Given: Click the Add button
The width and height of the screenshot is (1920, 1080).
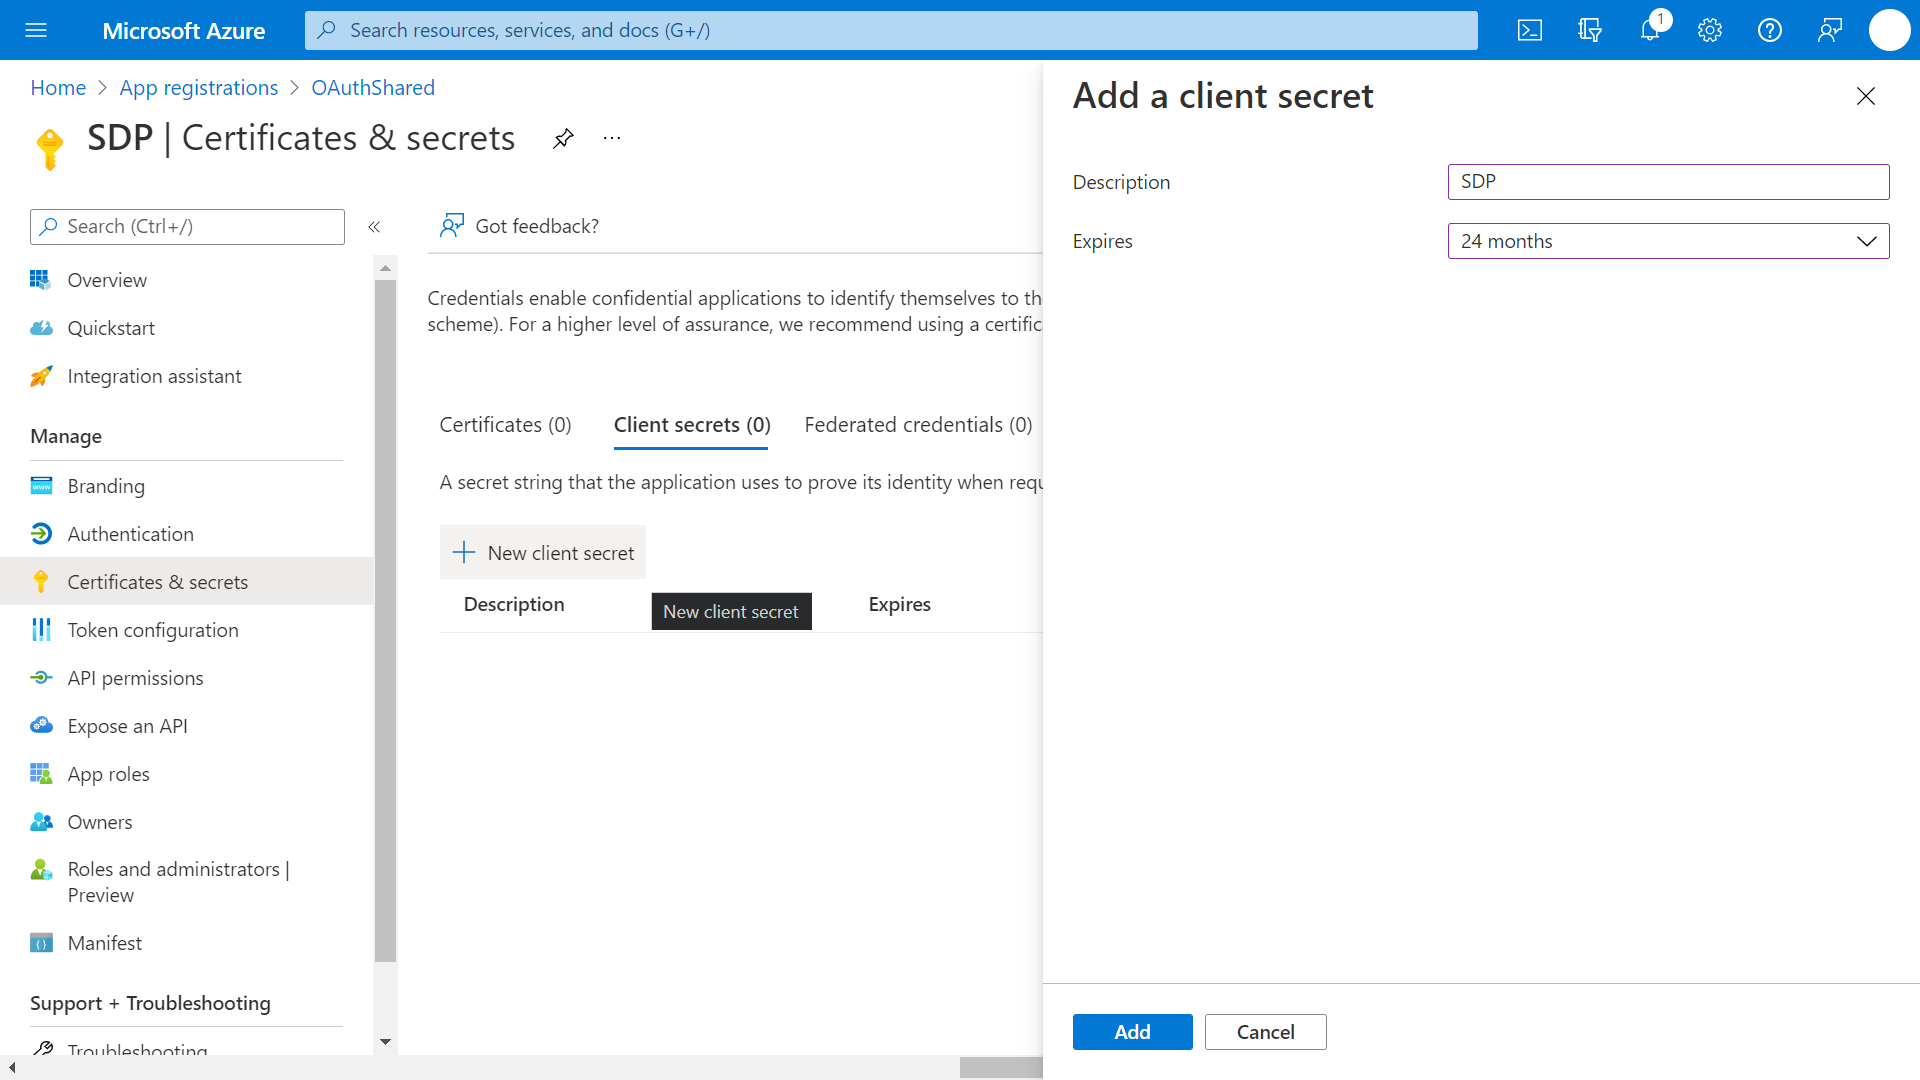Looking at the screenshot, I should coord(1132,1032).
